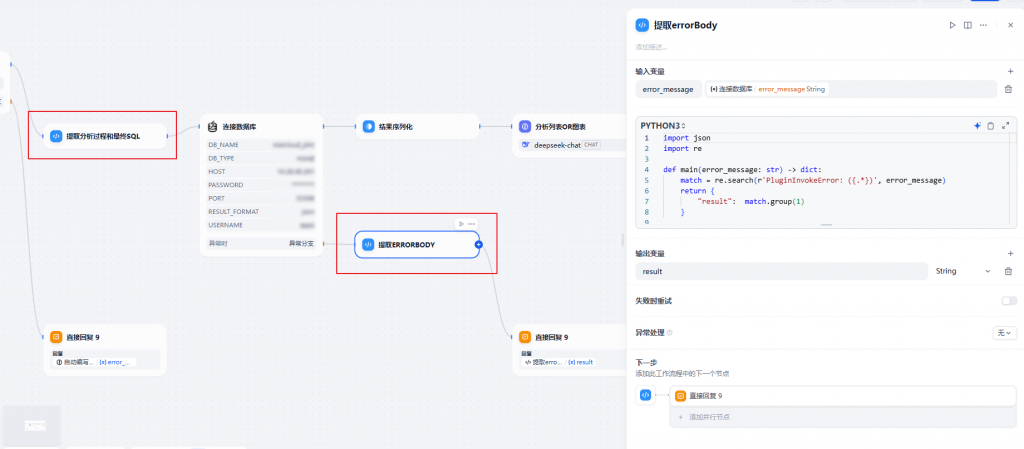This screenshot has height=449, width=1024.
Task: Open the three-dot more menu in panel header
Action: tap(984, 25)
